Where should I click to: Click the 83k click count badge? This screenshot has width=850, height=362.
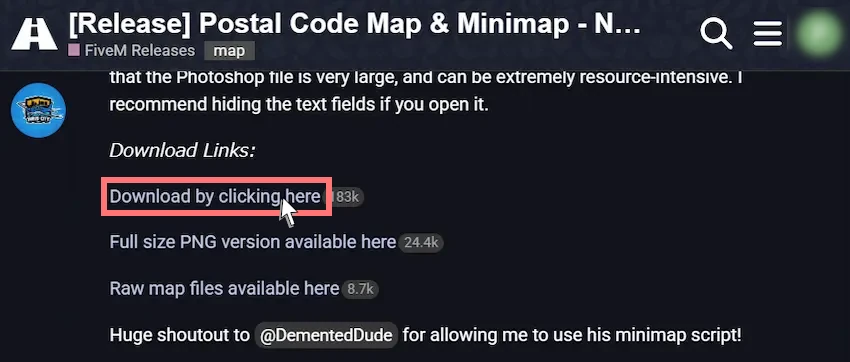tap(344, 197)
